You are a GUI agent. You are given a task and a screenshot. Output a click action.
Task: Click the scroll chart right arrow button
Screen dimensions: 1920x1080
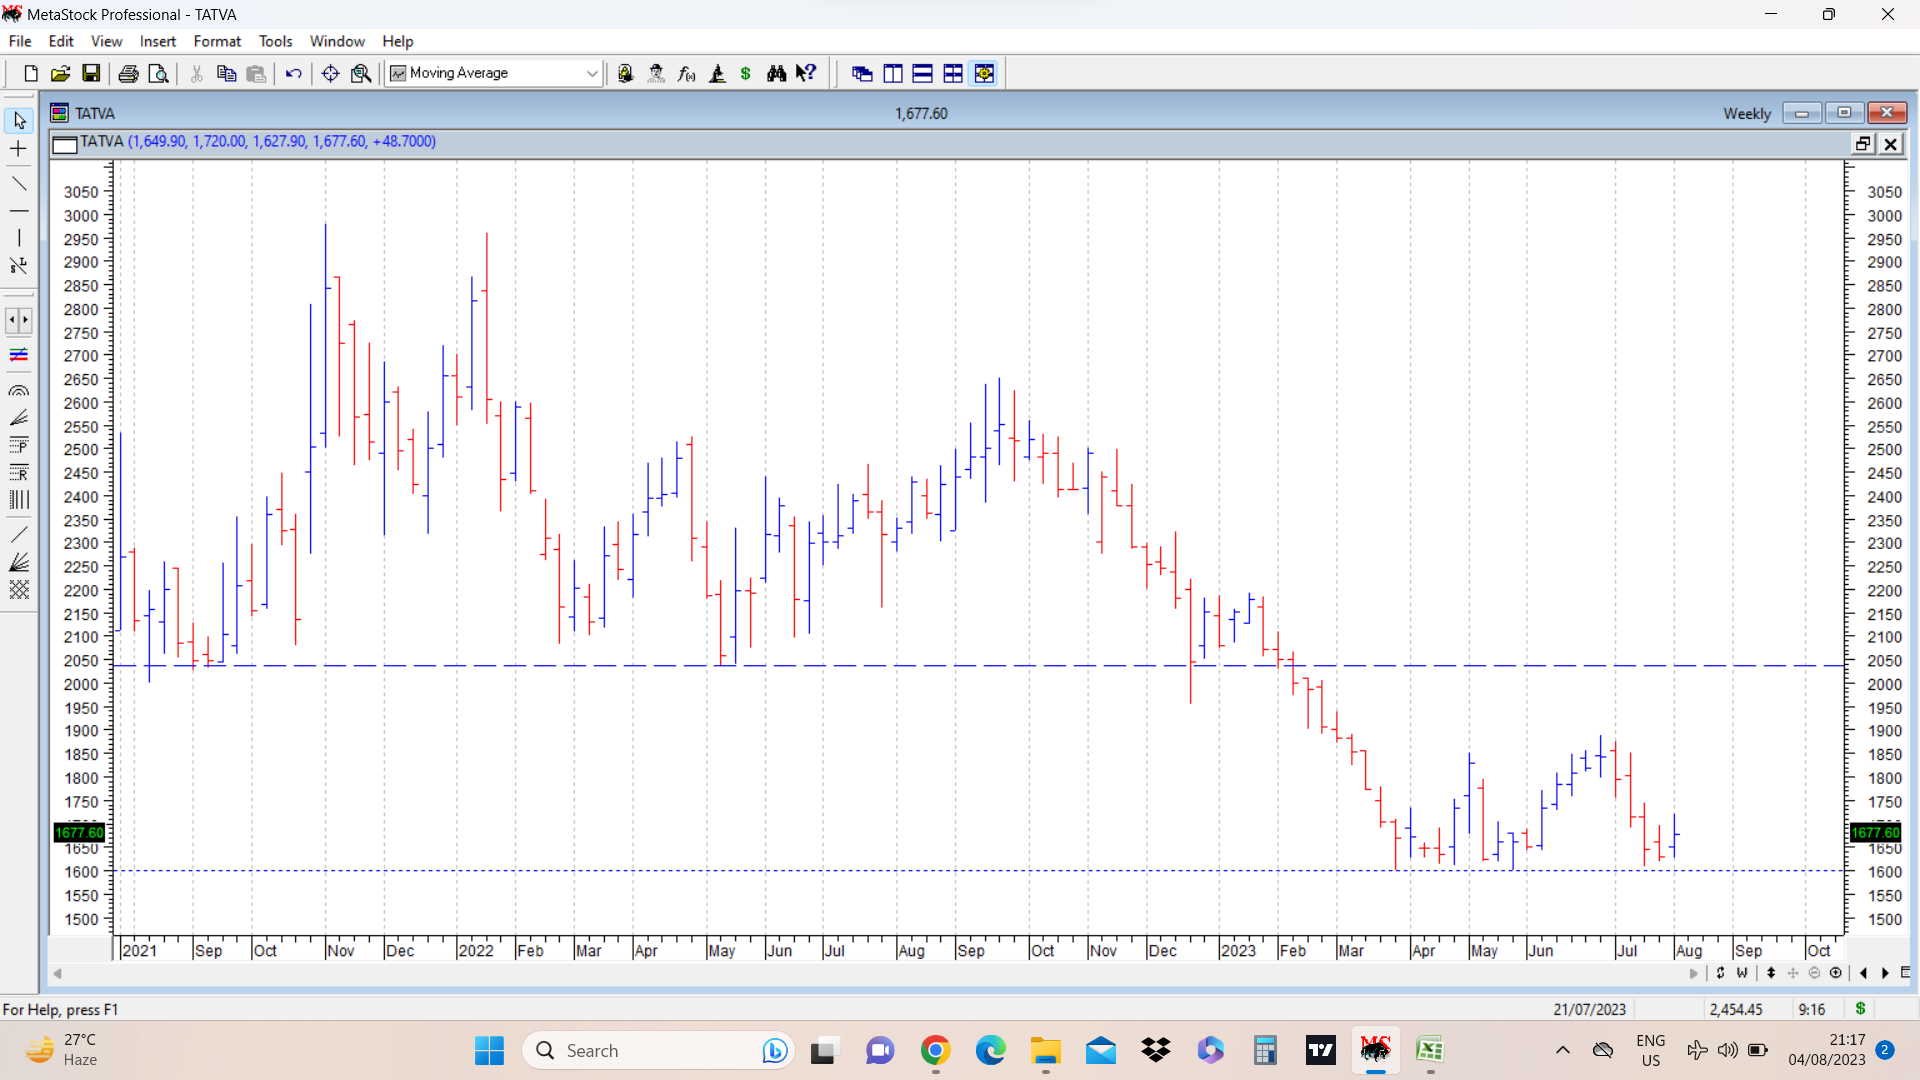(x=1885, y=973)
